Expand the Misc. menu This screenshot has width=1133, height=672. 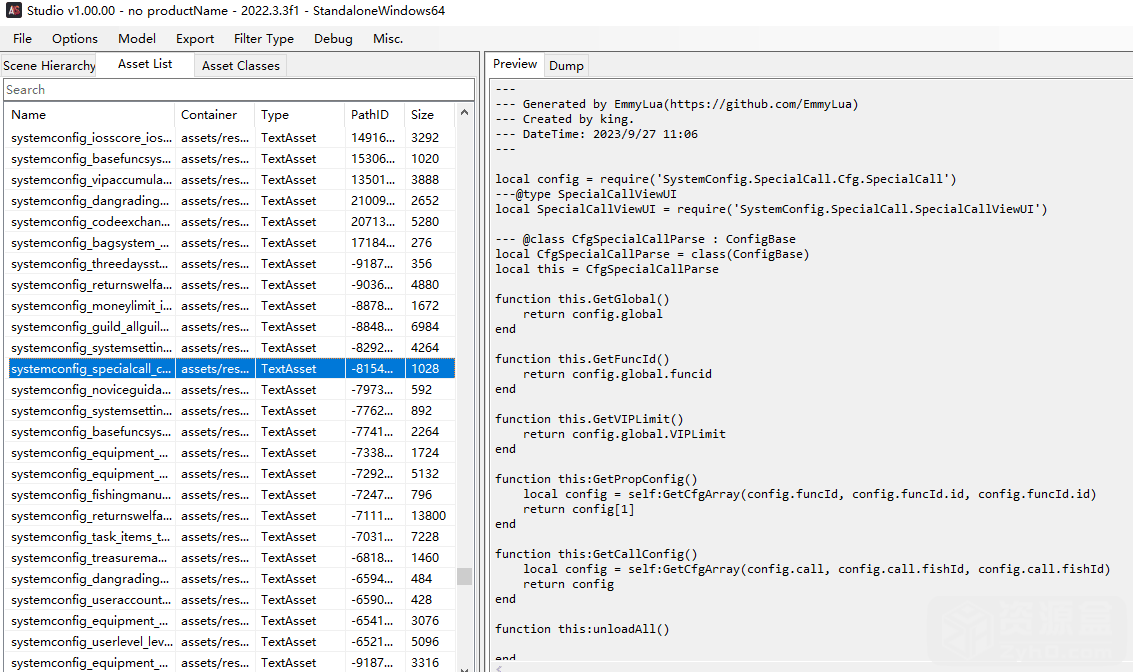click(x=388, y=39)
